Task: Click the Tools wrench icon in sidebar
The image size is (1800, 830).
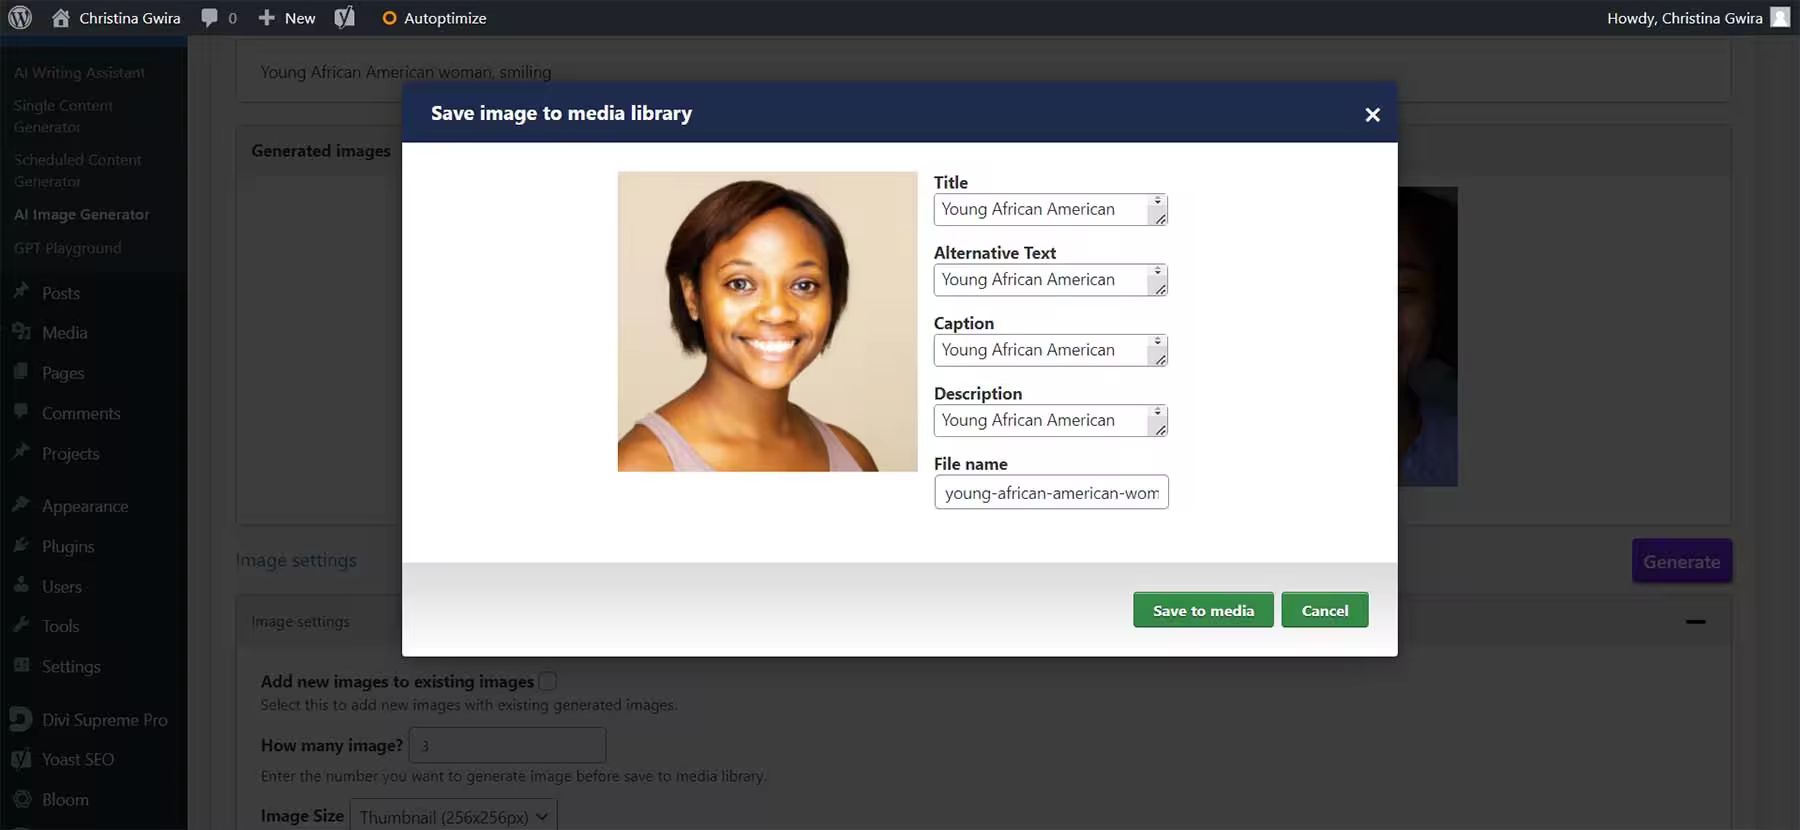Action: [21, 625]
